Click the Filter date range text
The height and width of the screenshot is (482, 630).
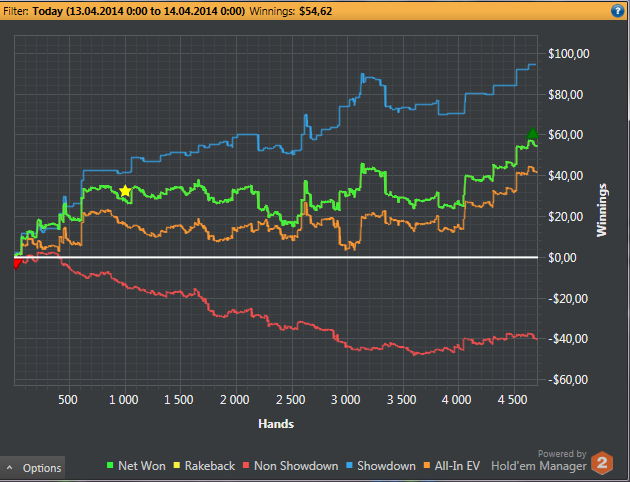[x=139, y=11]
